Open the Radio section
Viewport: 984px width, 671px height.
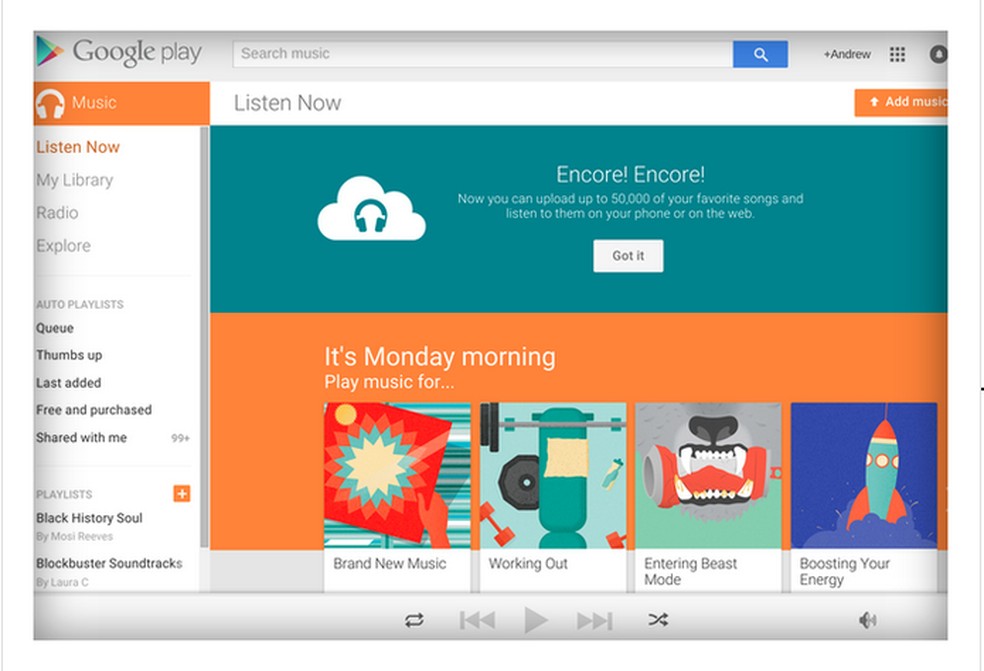tap(57, 213)
